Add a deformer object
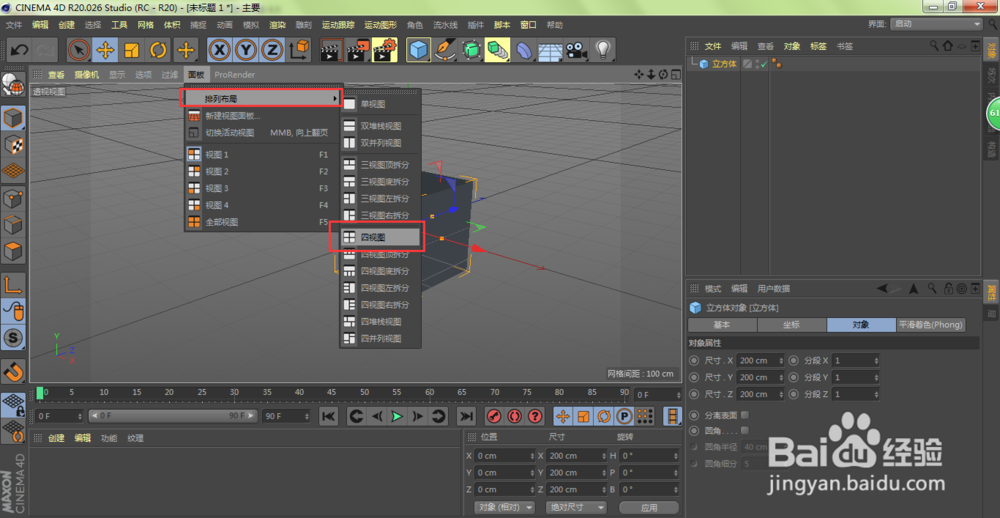The width and height of the screenshot is (1000, 518). (524, 50)
